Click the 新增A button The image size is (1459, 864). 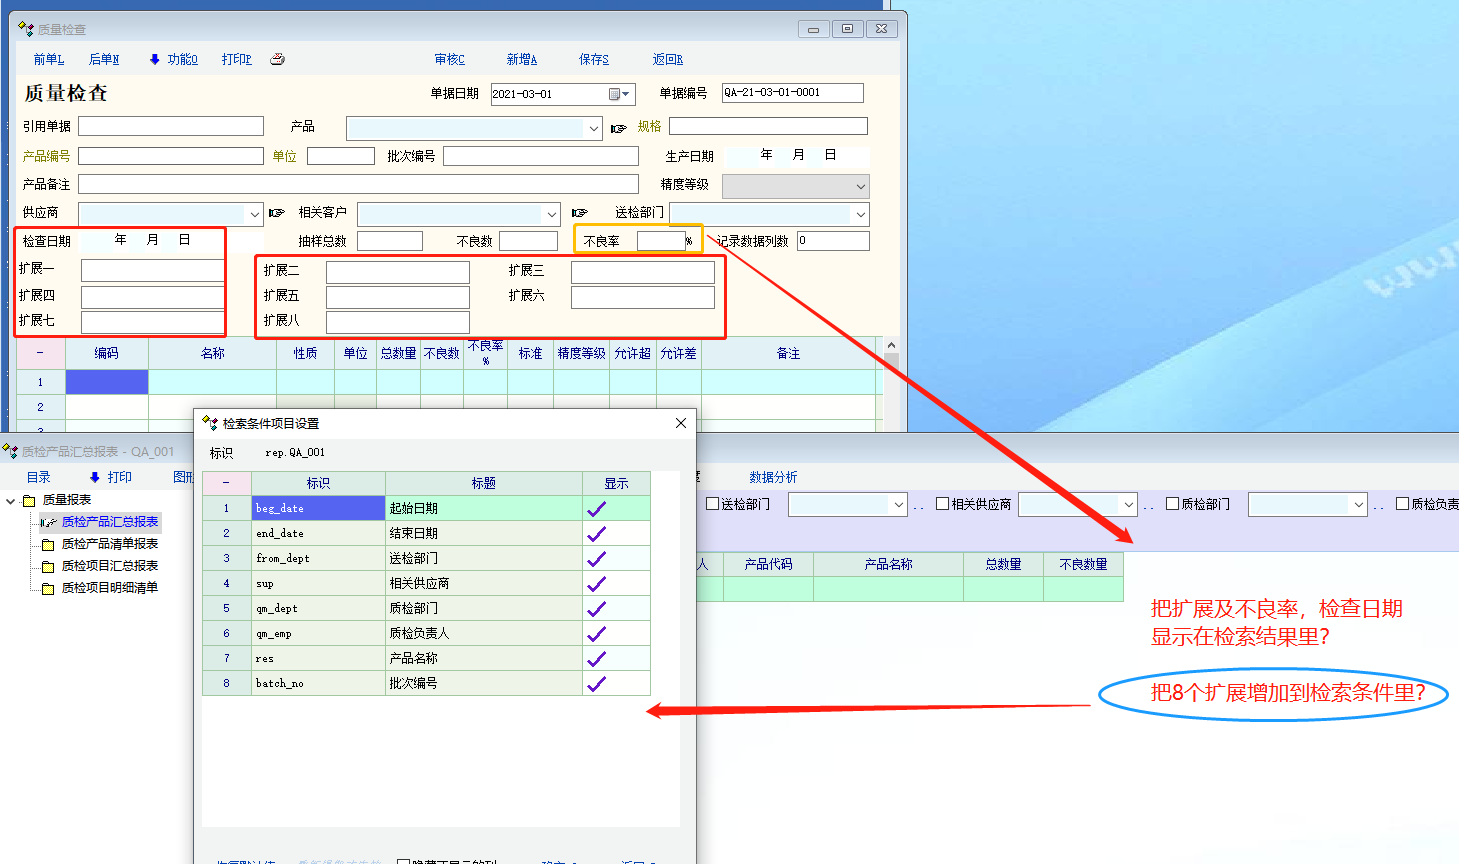(521, 60)
